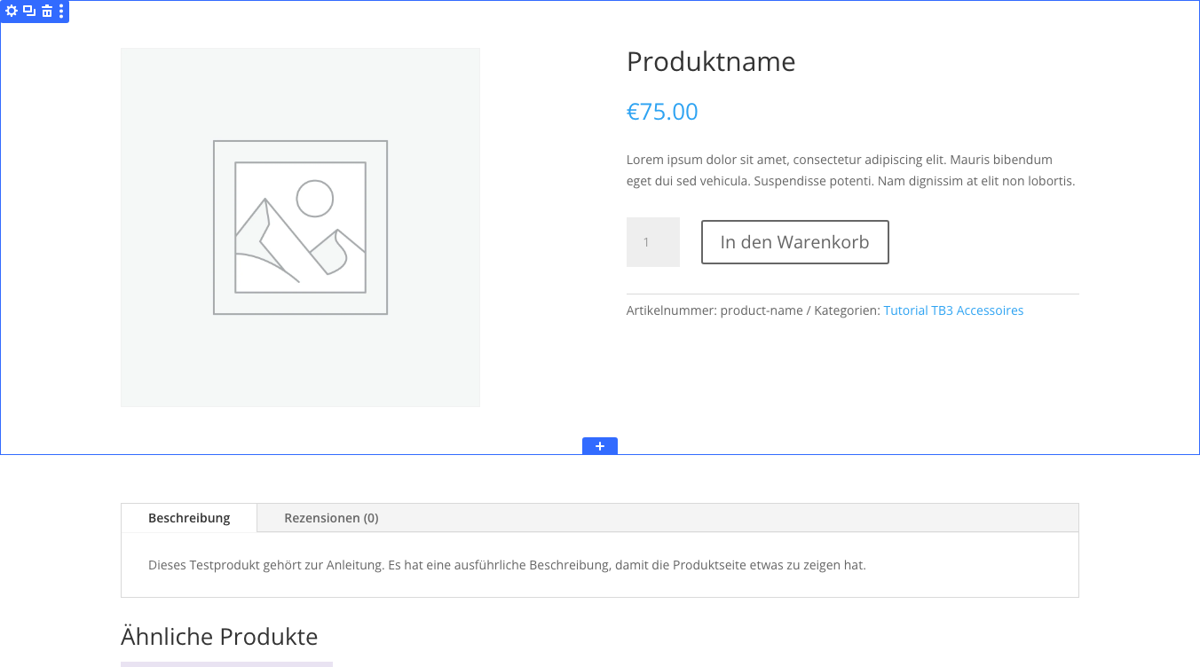Switch to Rezensionen (0) tab

331,518
